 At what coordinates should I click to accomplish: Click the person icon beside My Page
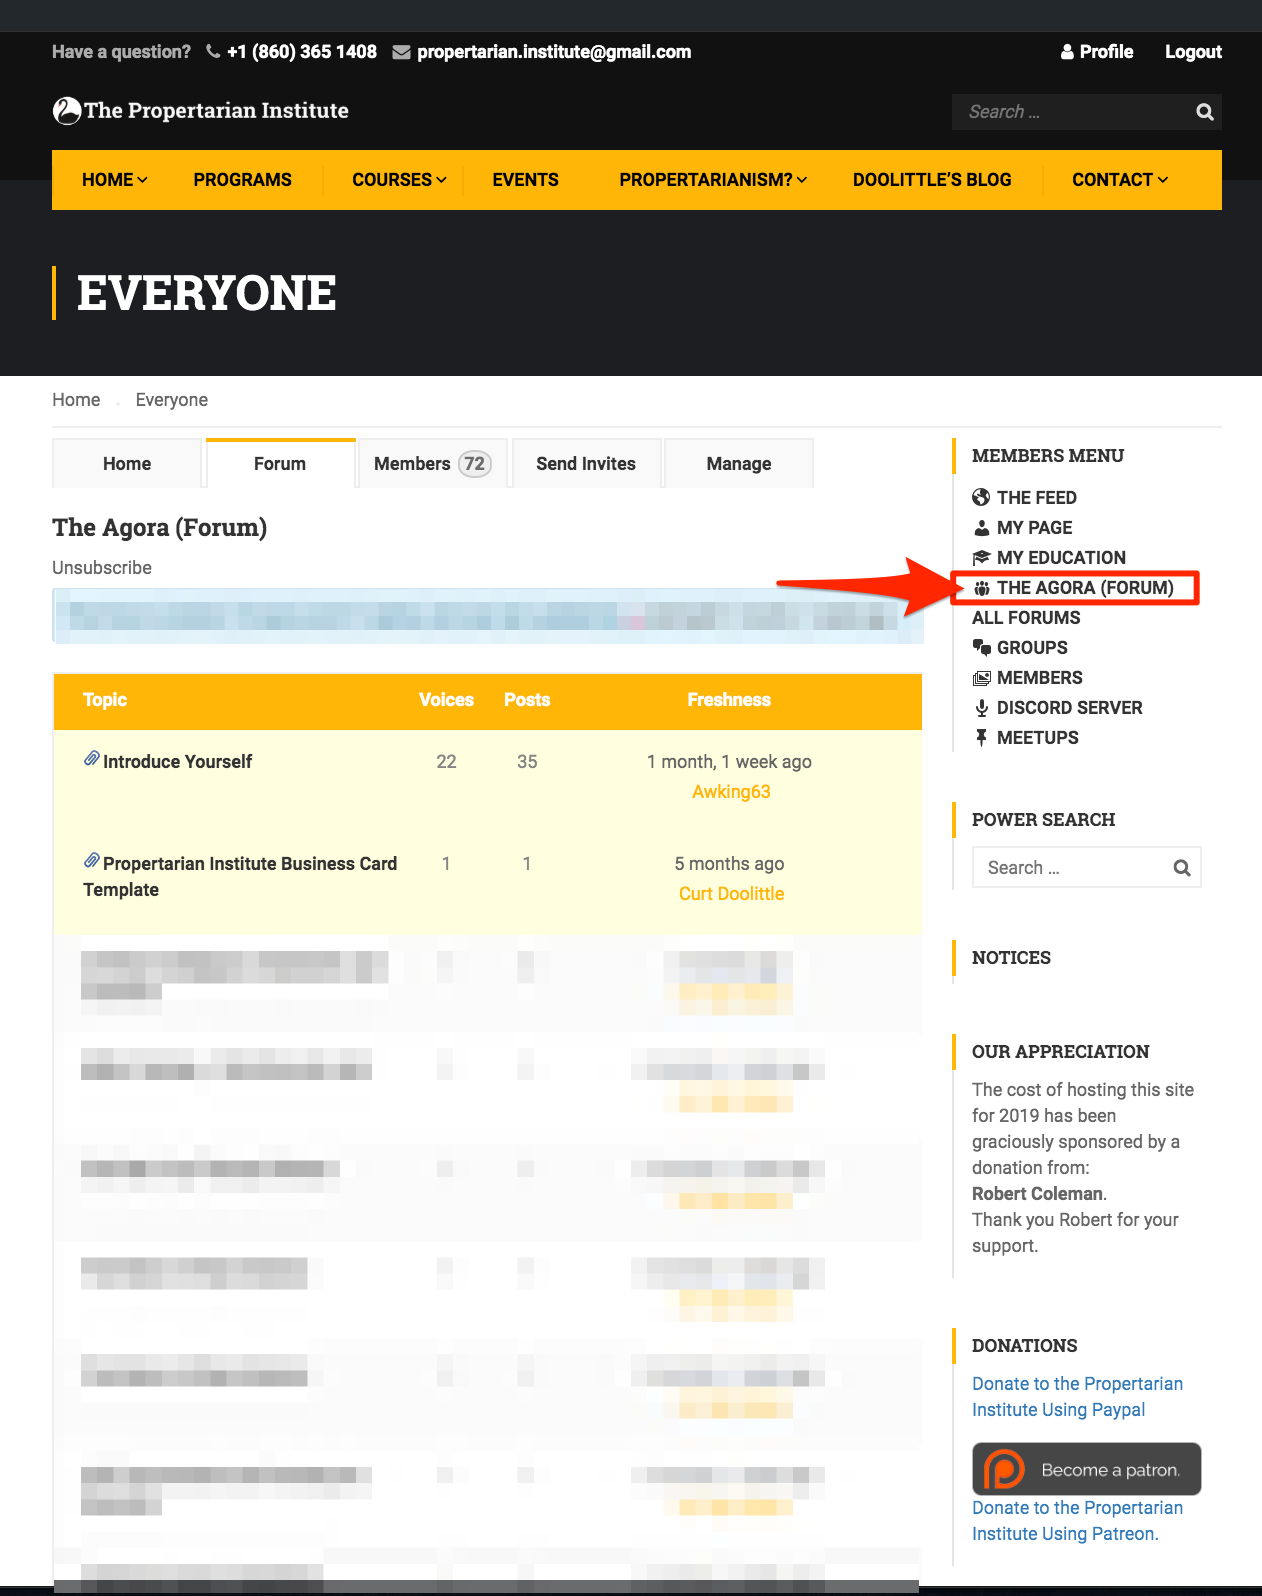tap(981, 527)
